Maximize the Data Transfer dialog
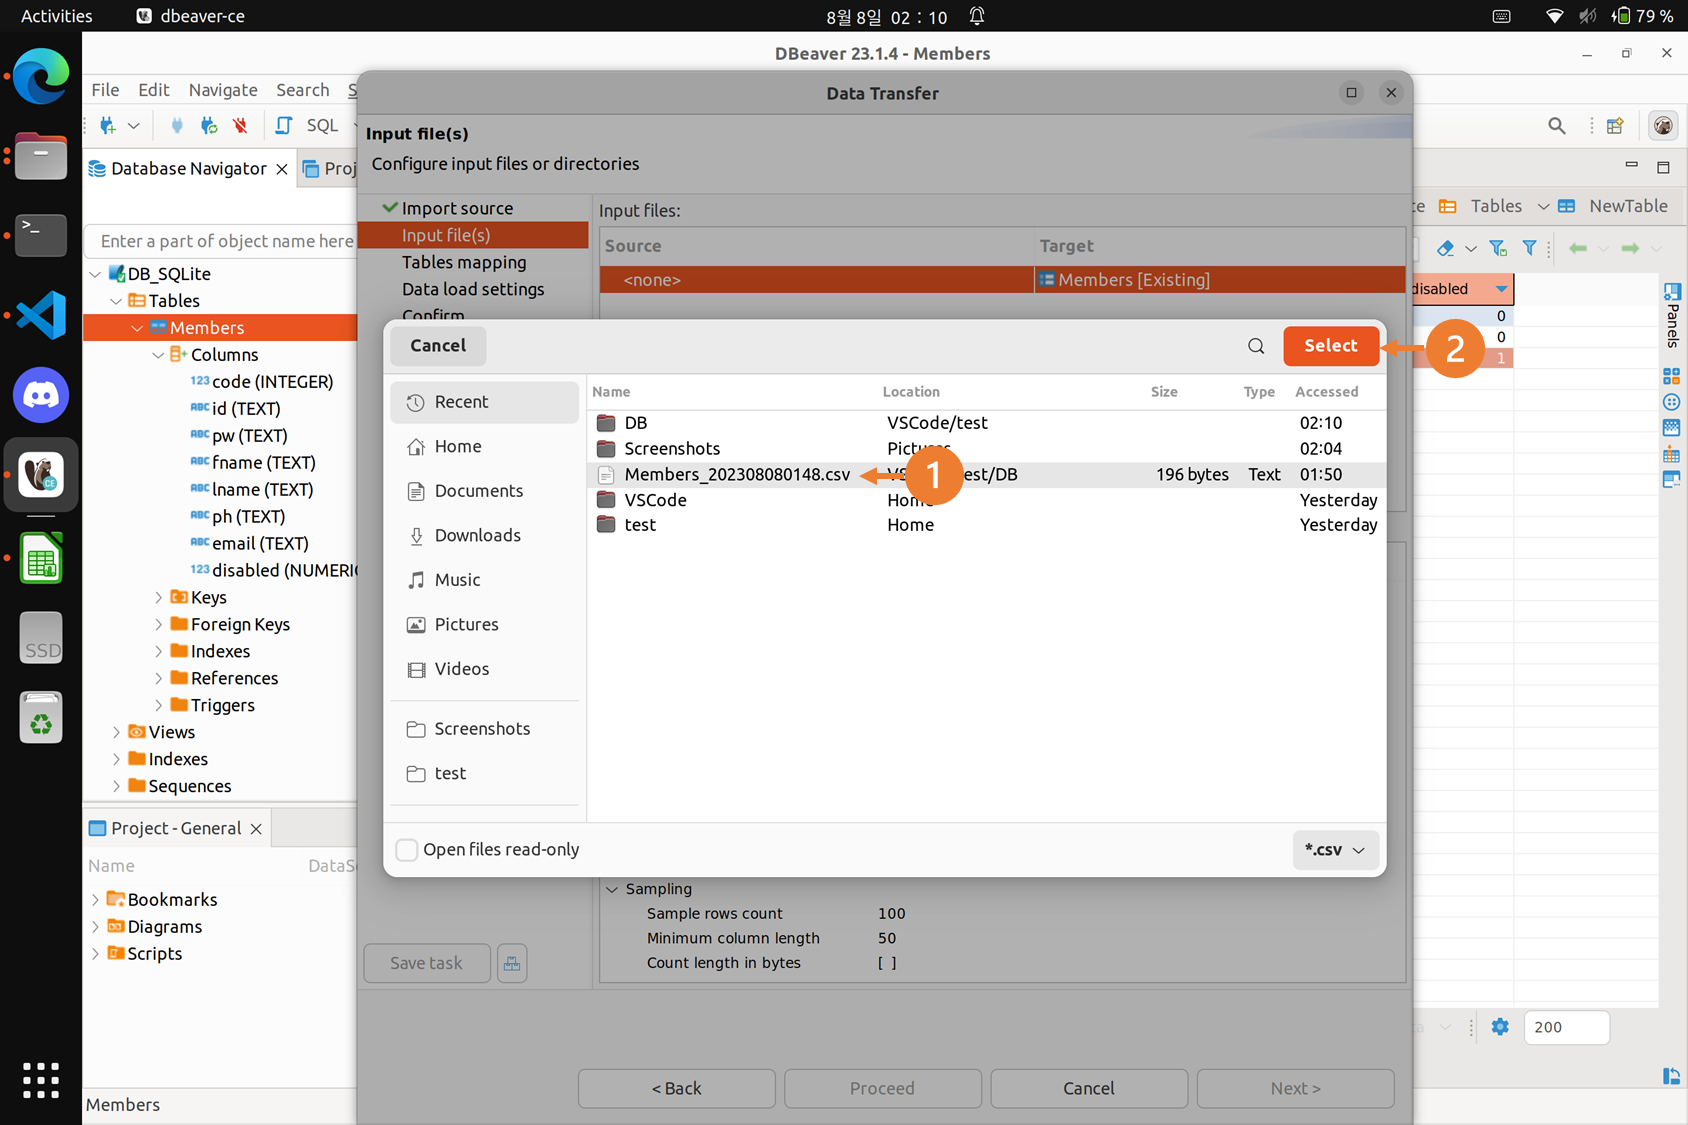This screenshot has height=1125, width=1688. coord(1351,92)
